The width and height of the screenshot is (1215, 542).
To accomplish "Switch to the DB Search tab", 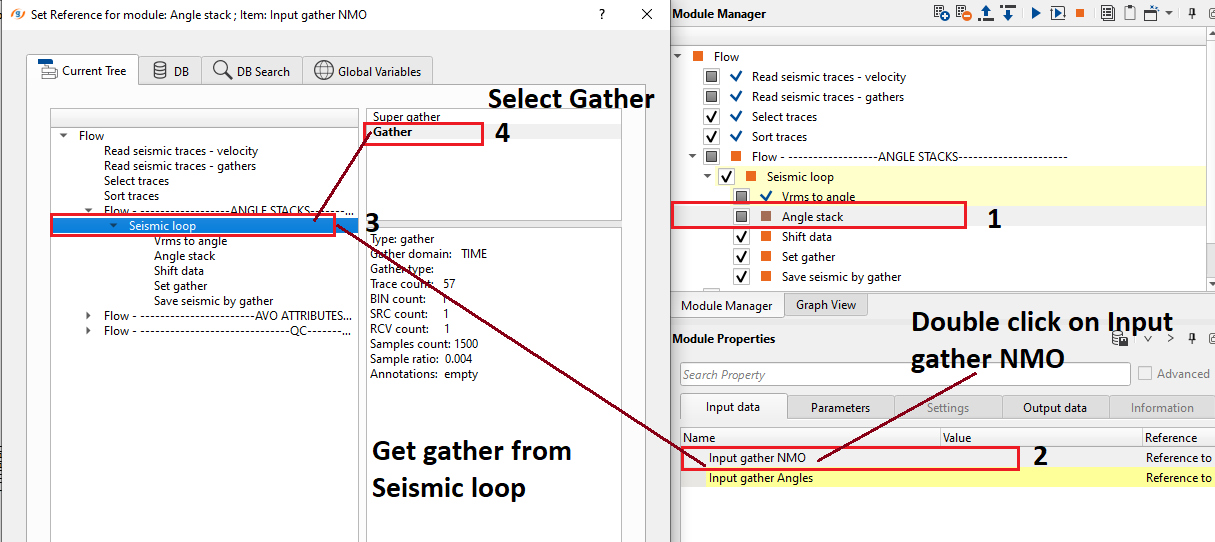I will (252, 71).
